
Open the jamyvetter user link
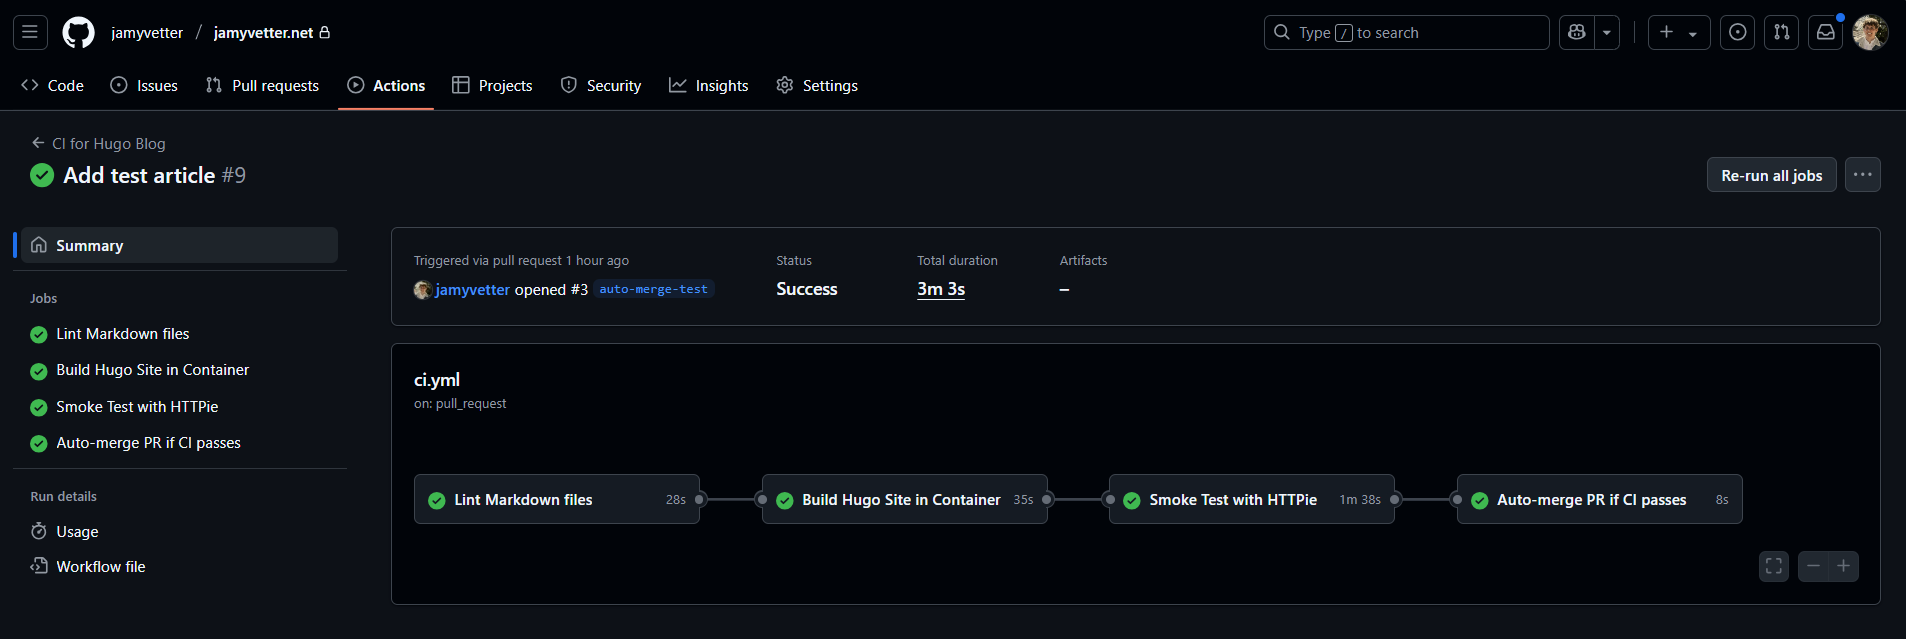click(472, 290)
